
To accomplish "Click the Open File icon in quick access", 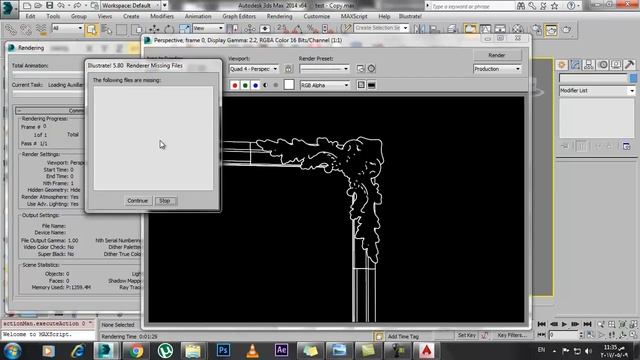I will pos(38,5).
